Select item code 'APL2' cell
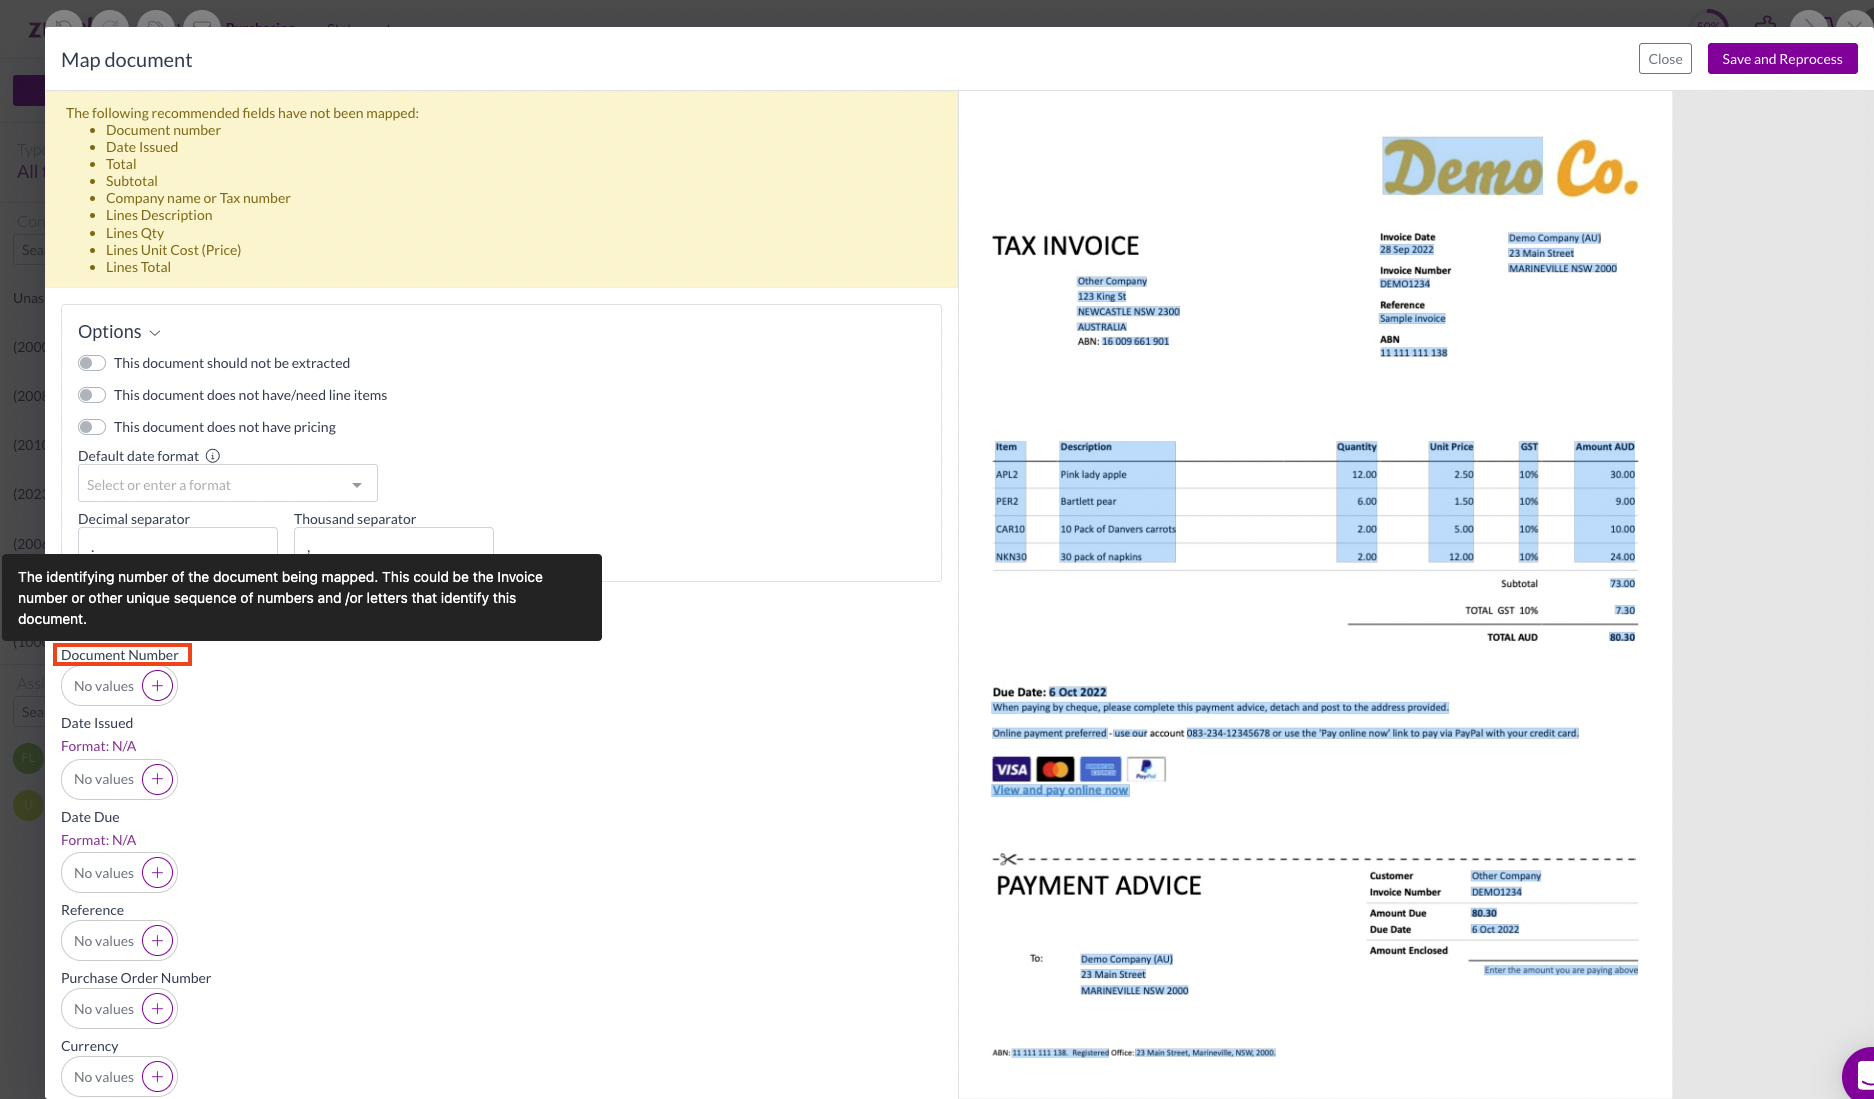Viewport: 1874px width, 1099px height. pos(1007,475)
